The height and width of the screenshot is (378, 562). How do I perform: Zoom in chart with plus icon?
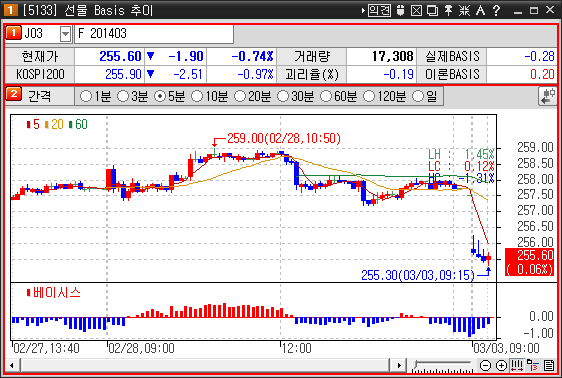coord(501,365)
